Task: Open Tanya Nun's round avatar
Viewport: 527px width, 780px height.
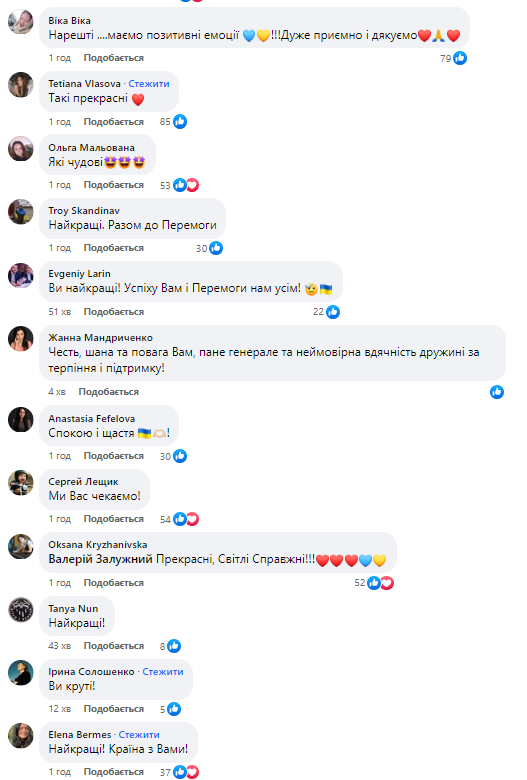Action: click(x=20, y=610)
